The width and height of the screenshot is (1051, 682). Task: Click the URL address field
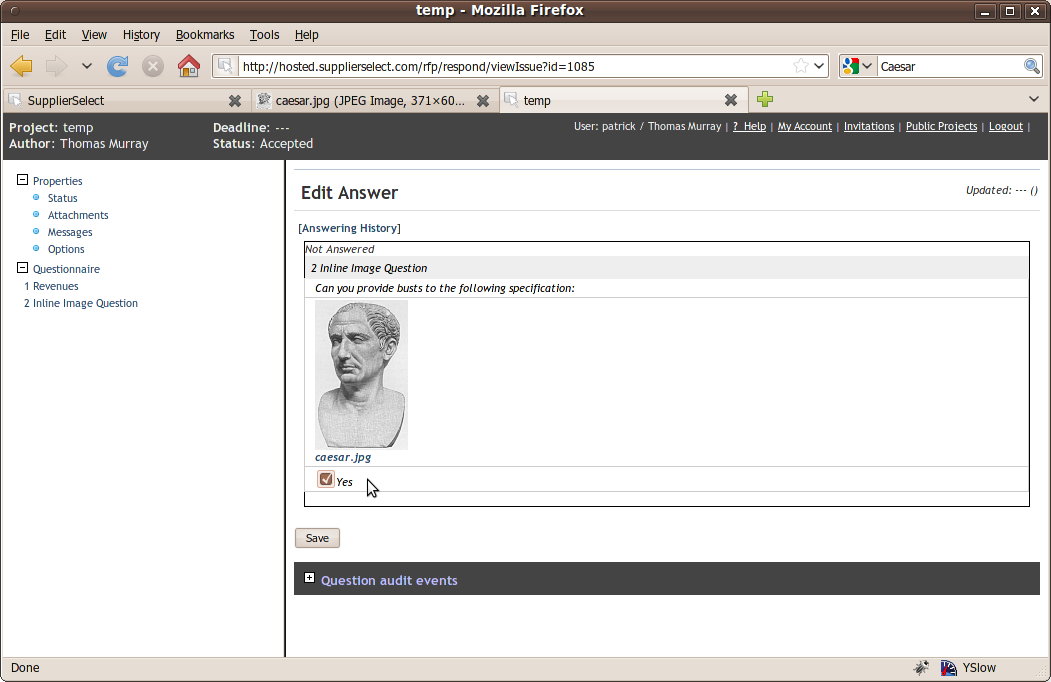pos(515,66)
